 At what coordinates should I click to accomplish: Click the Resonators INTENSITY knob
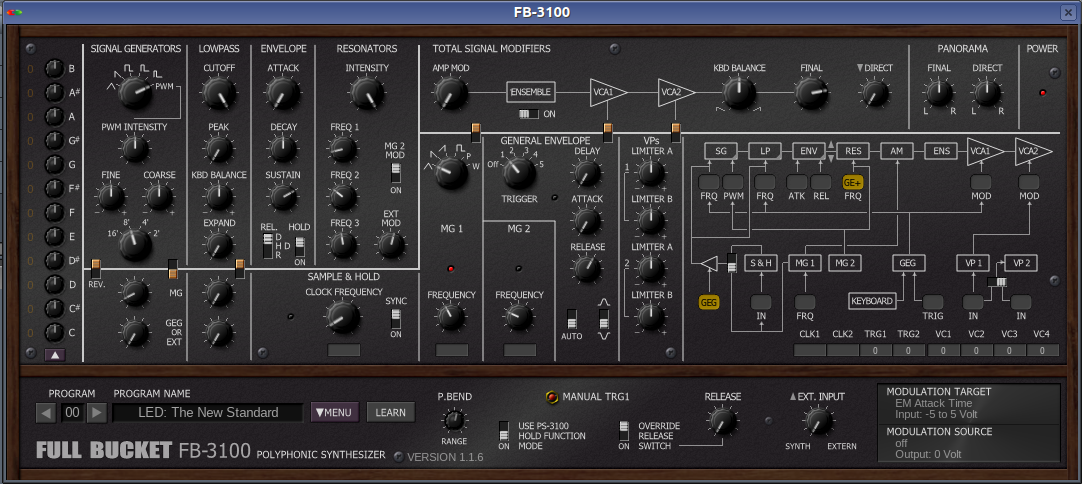(x=367, y=93)
